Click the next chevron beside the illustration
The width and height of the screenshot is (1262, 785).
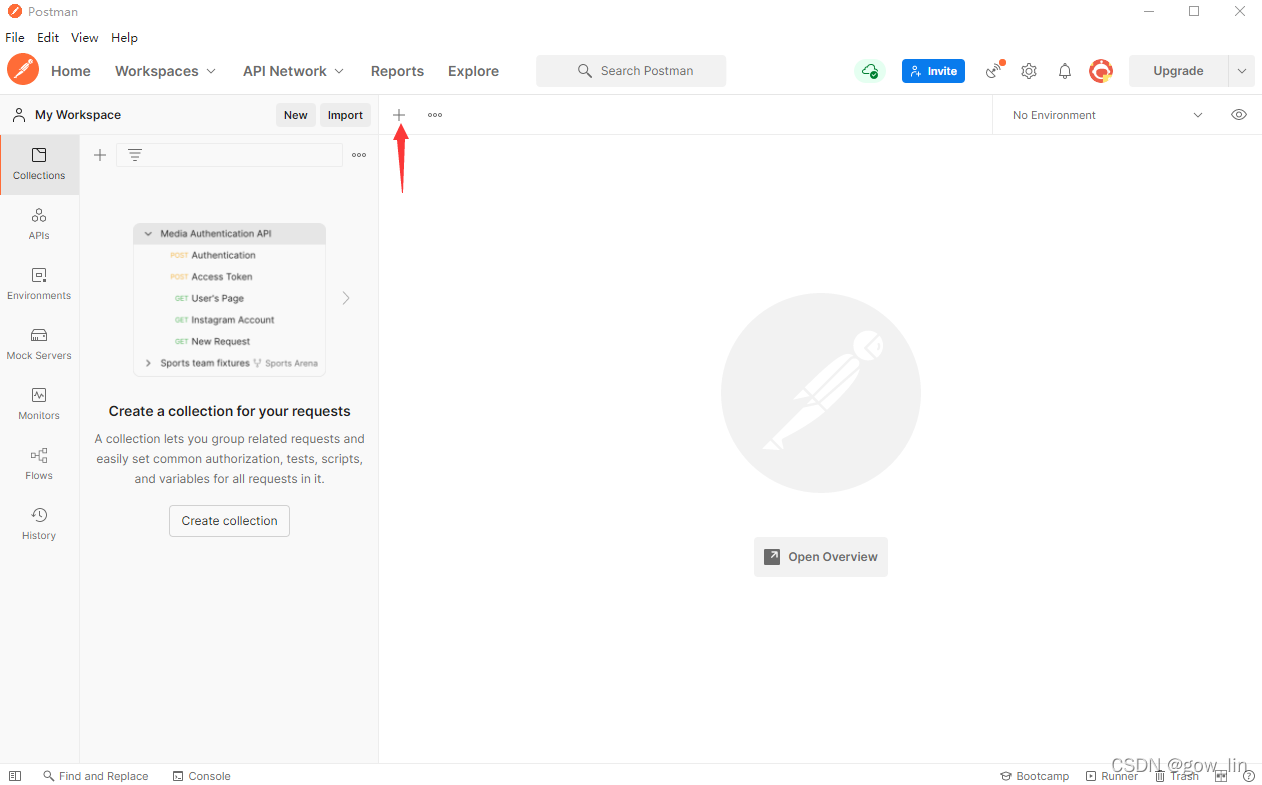tap(346, 298)
